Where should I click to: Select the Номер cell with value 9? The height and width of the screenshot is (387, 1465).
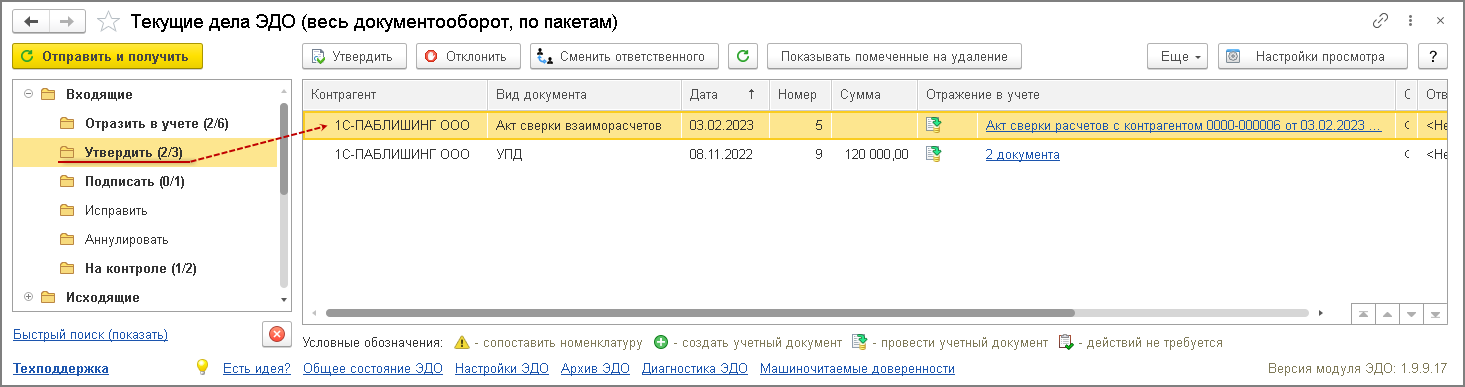coord(800,154)
